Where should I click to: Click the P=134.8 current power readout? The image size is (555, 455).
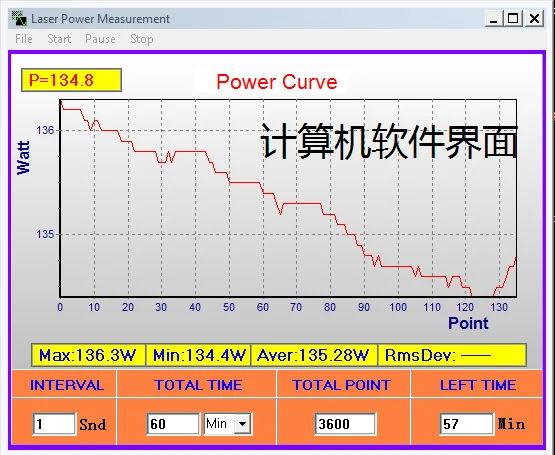(71, 80)
